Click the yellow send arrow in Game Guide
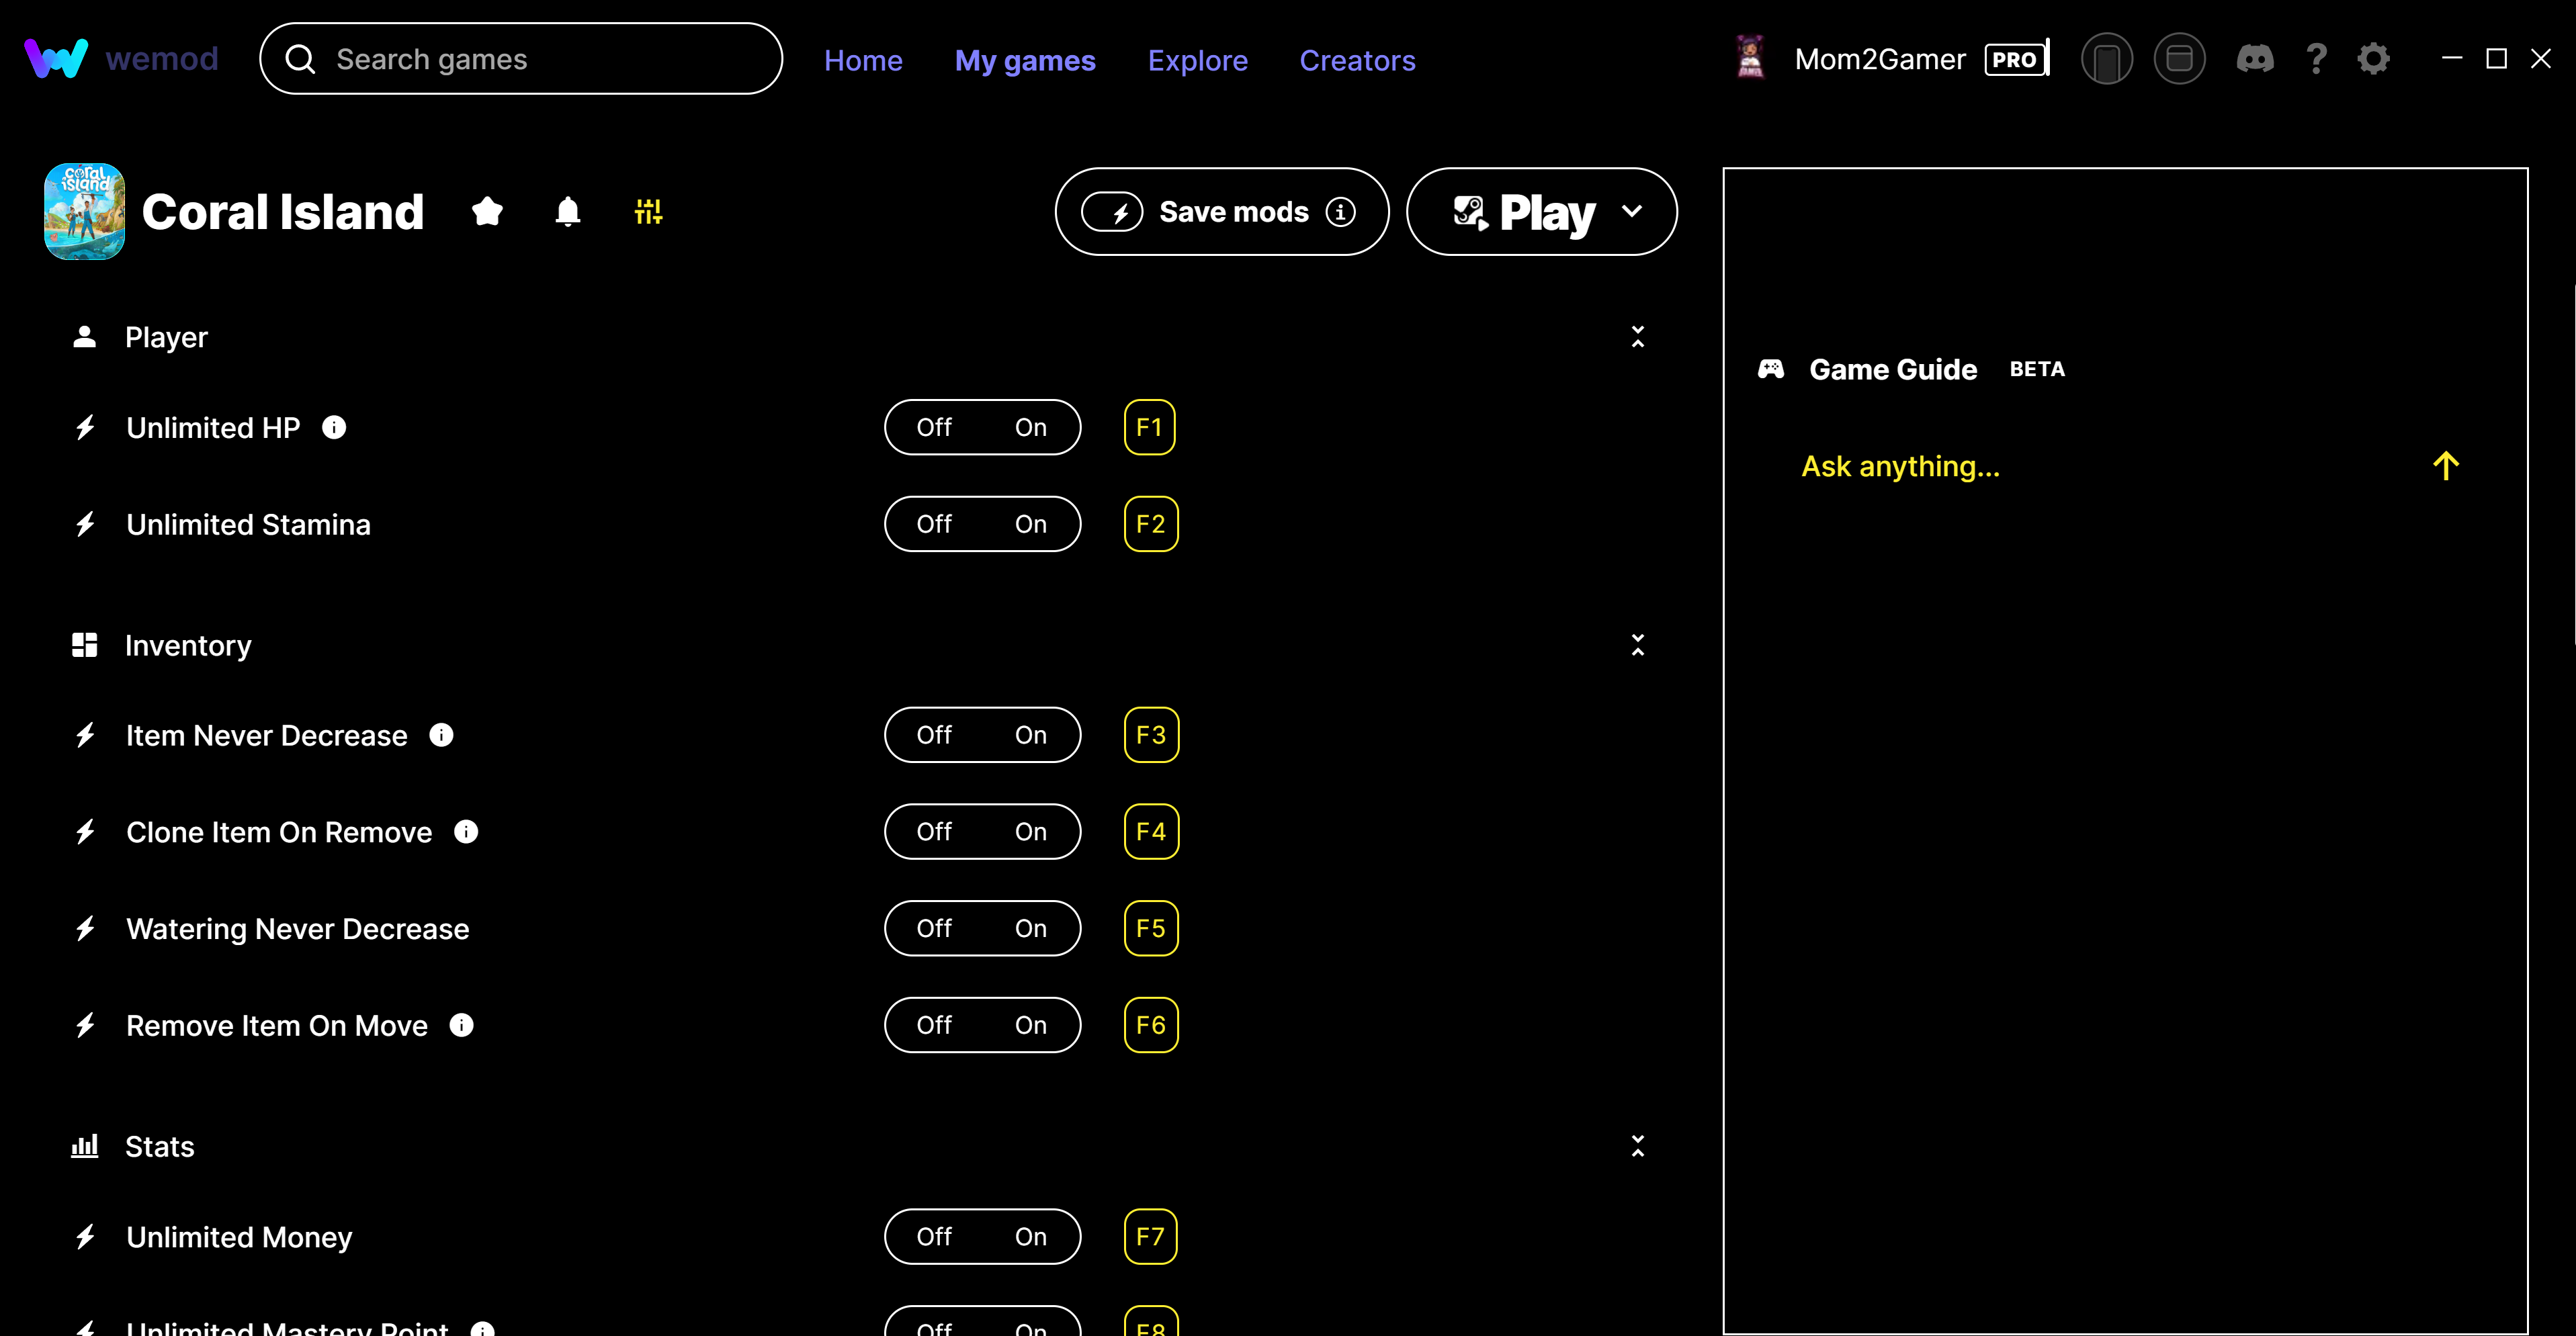2576x1336 pixels. 2446,466
